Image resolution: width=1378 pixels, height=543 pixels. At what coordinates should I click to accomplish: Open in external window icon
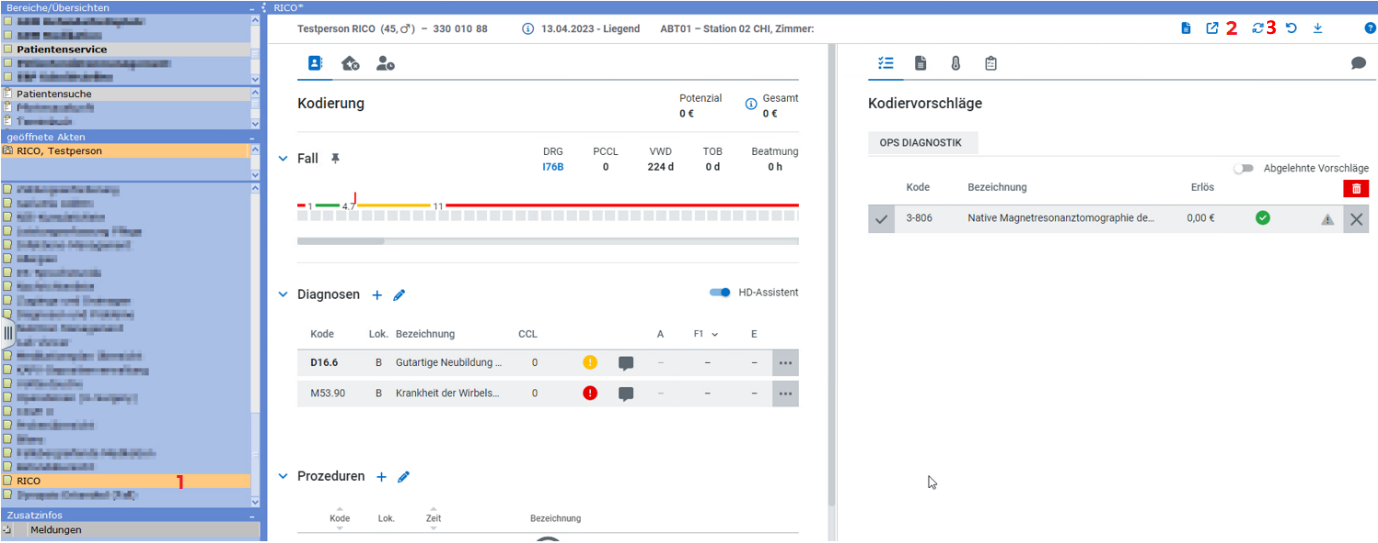(1212, 28)
